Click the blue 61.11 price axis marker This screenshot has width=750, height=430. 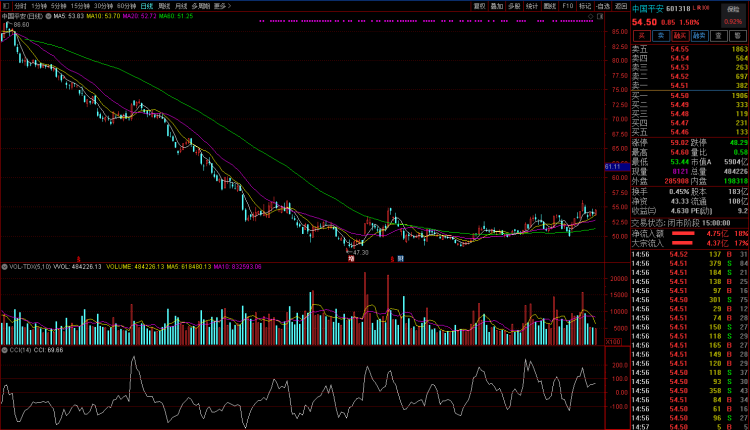(613, 166)
